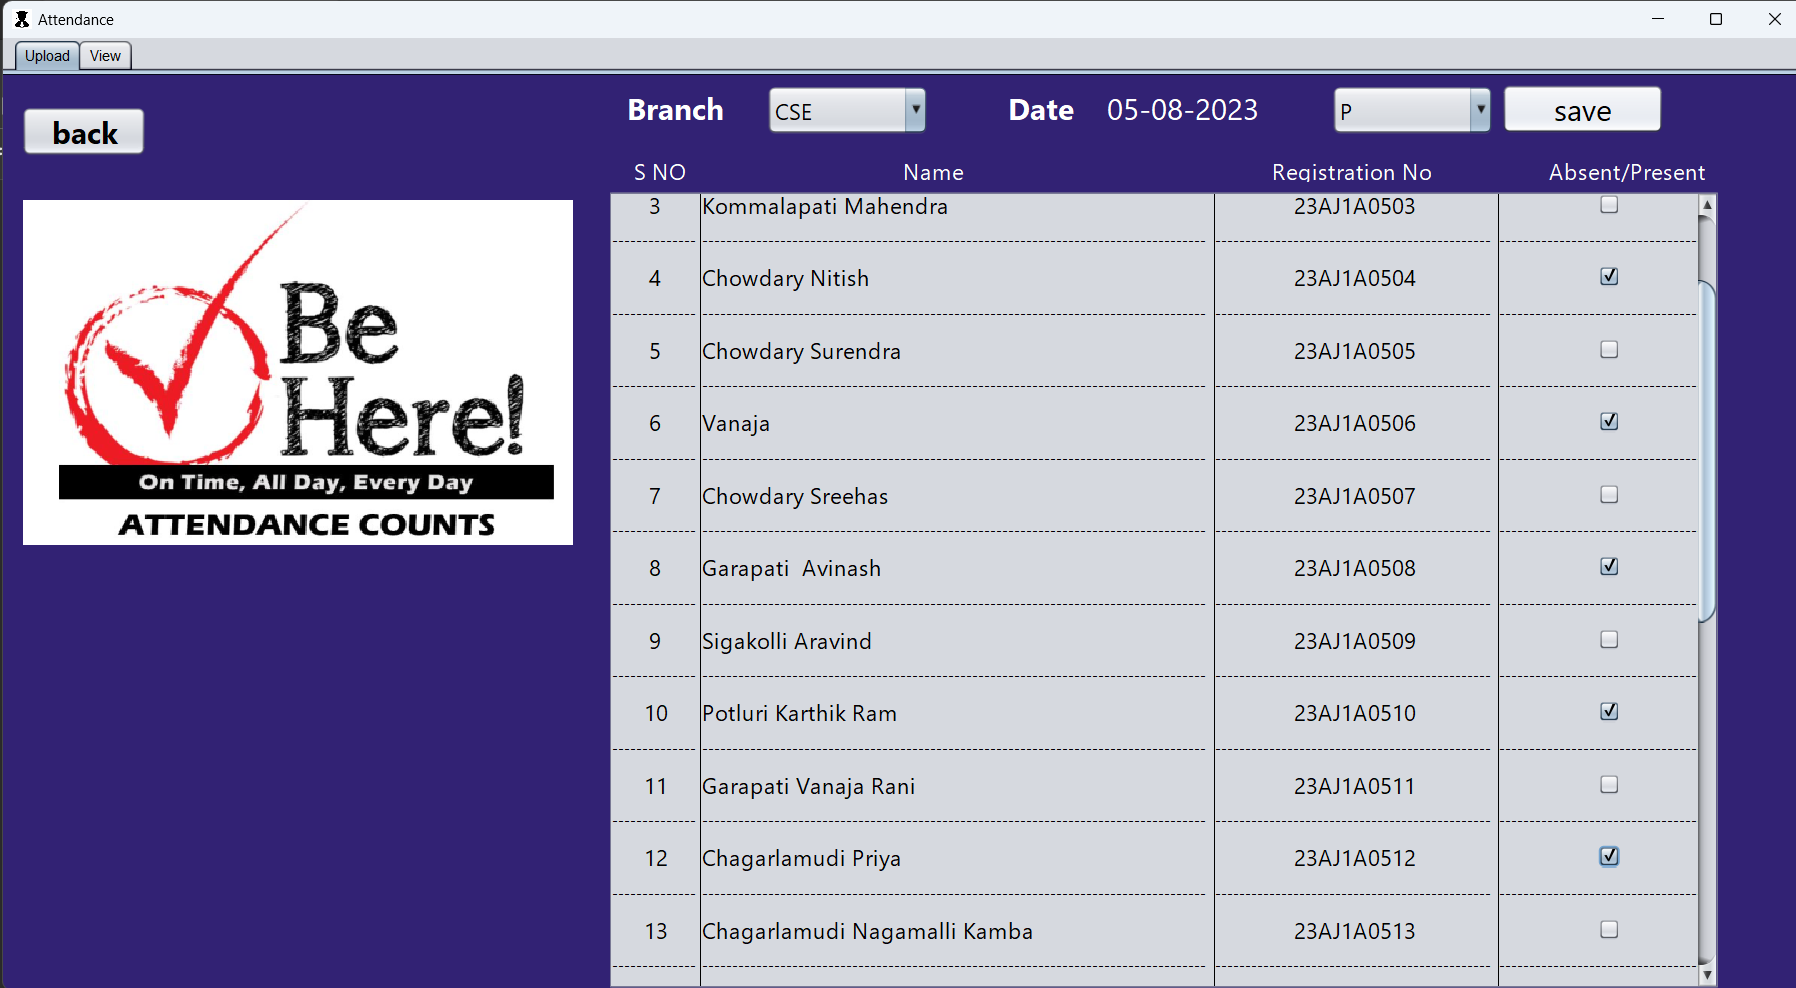
Task: Uncheck the attendance box for Vanaja
Action: click(1609, 422)
